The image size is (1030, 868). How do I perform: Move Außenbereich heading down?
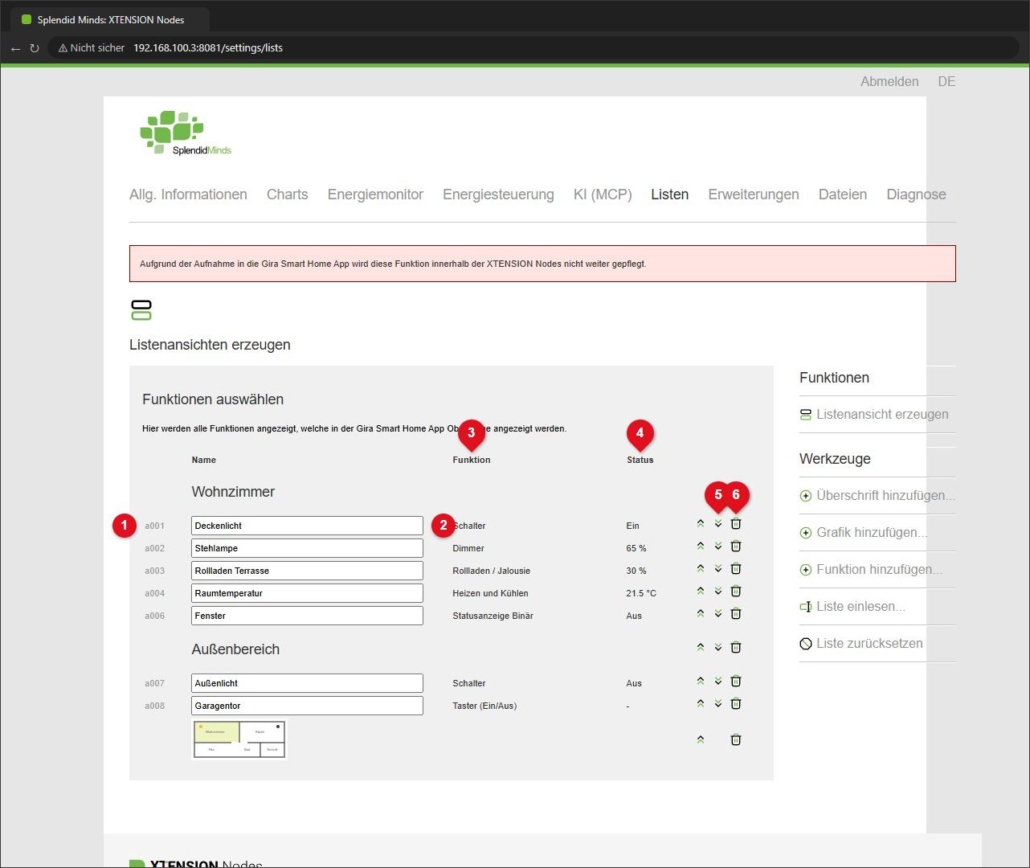click(x=718, y=647)
